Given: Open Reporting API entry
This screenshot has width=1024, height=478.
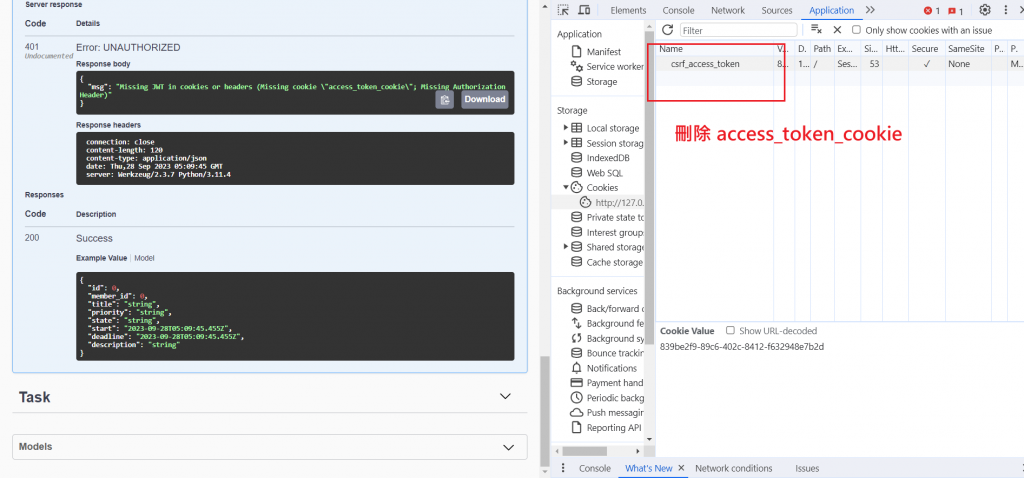Looking at the screenshot, I should [605, 428].
